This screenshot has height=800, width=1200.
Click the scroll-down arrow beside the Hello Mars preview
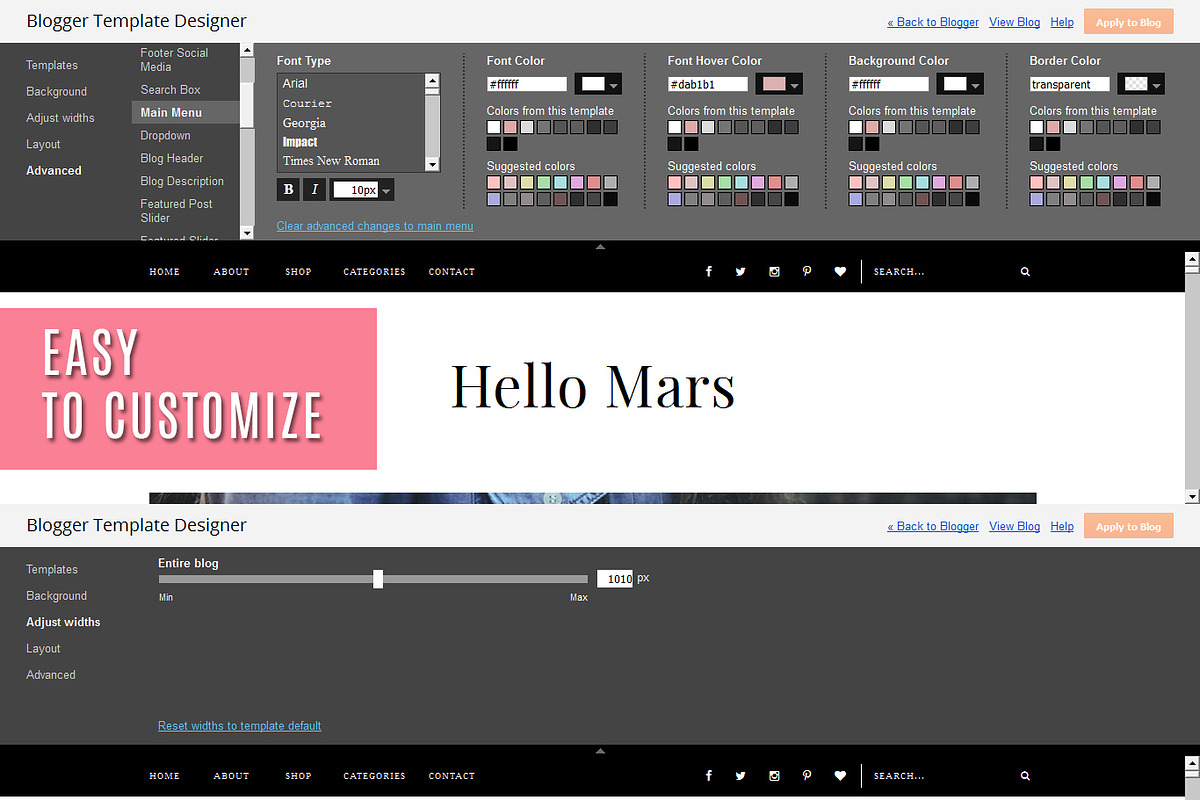[x=1192, y=496]
